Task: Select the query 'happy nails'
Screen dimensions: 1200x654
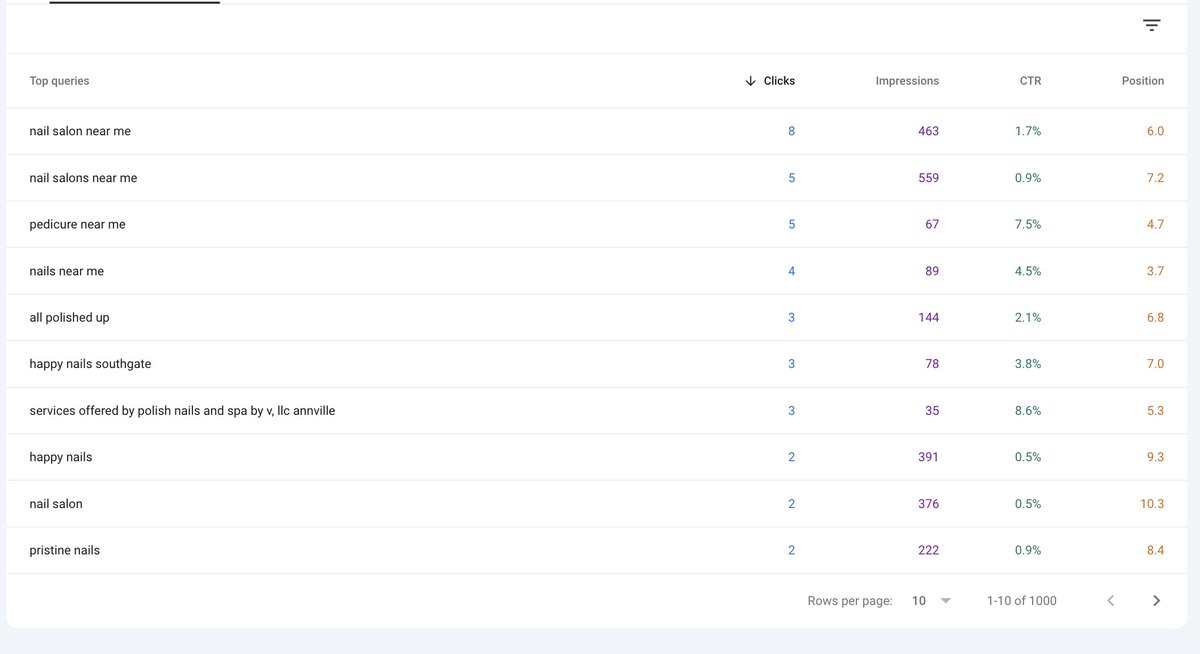Action: tap(60, 457)
